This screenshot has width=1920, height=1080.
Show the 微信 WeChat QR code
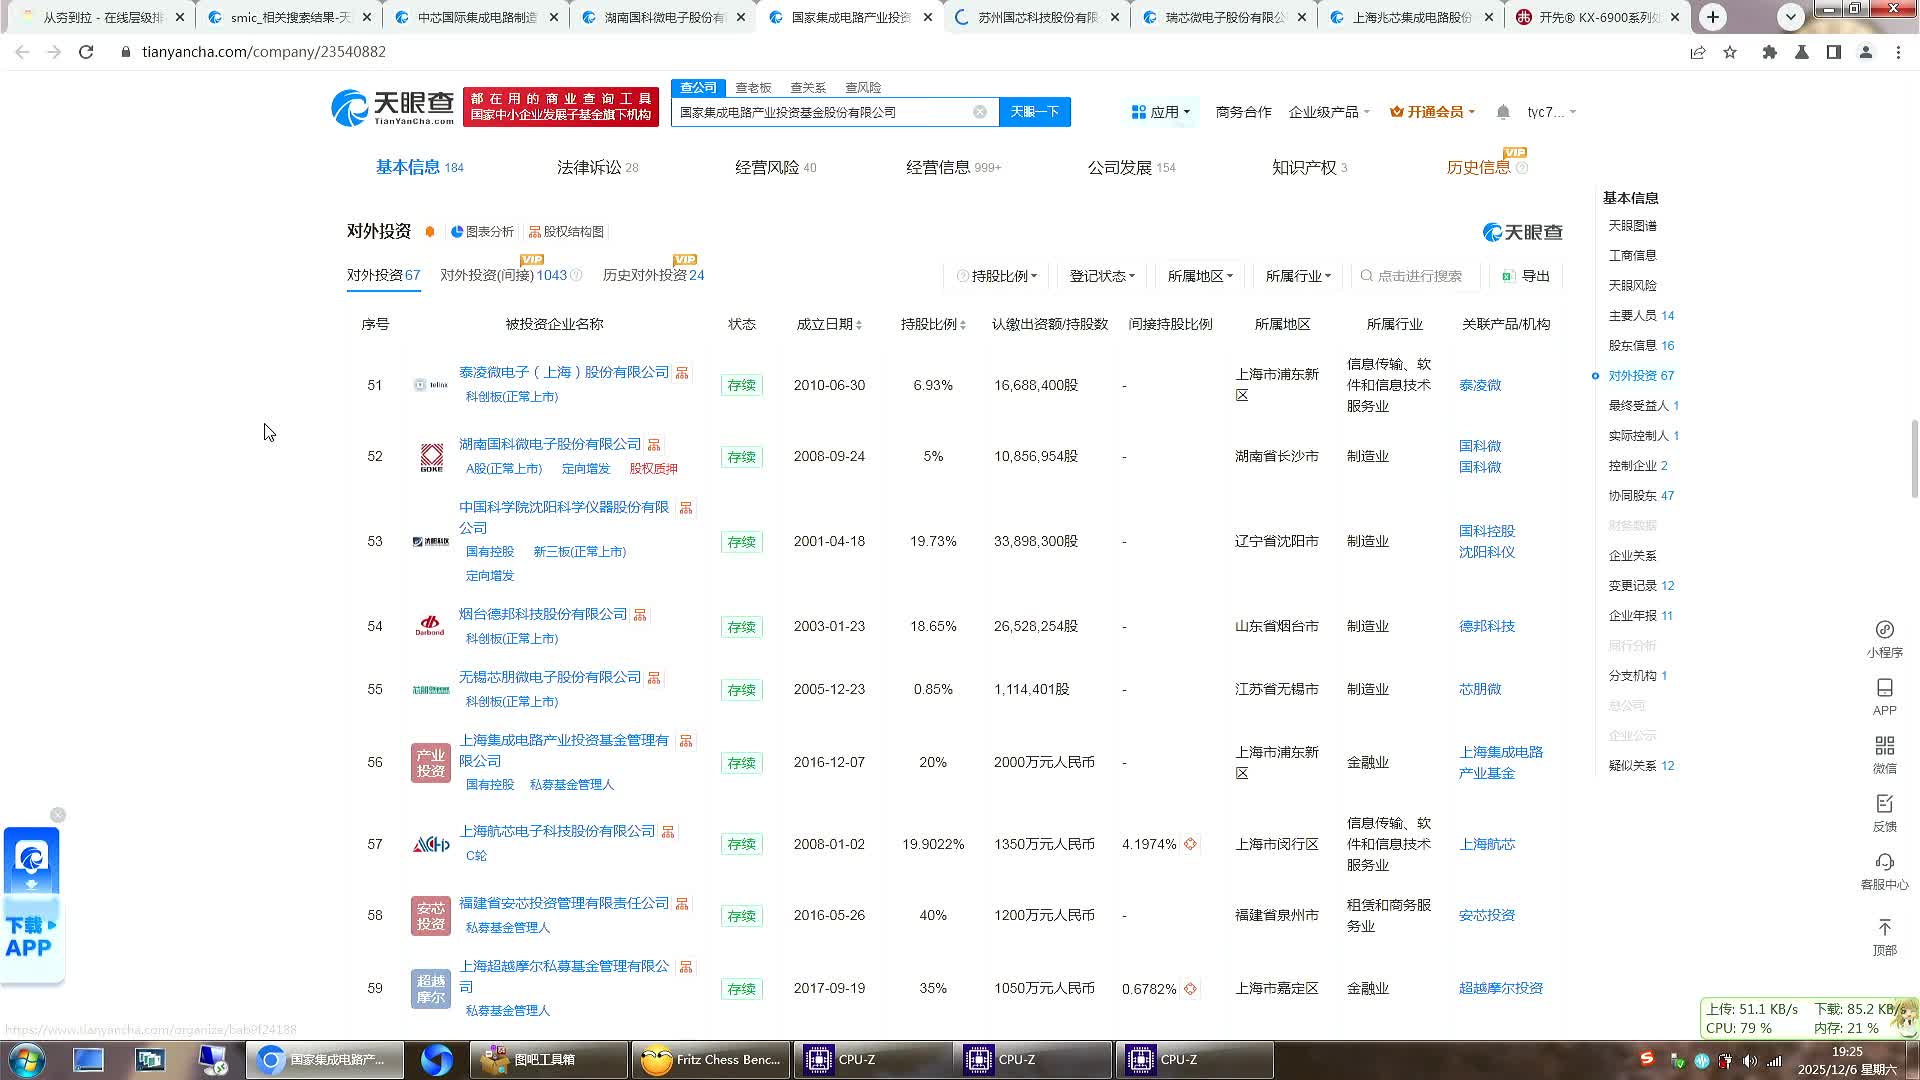[x=1884, y=752]
